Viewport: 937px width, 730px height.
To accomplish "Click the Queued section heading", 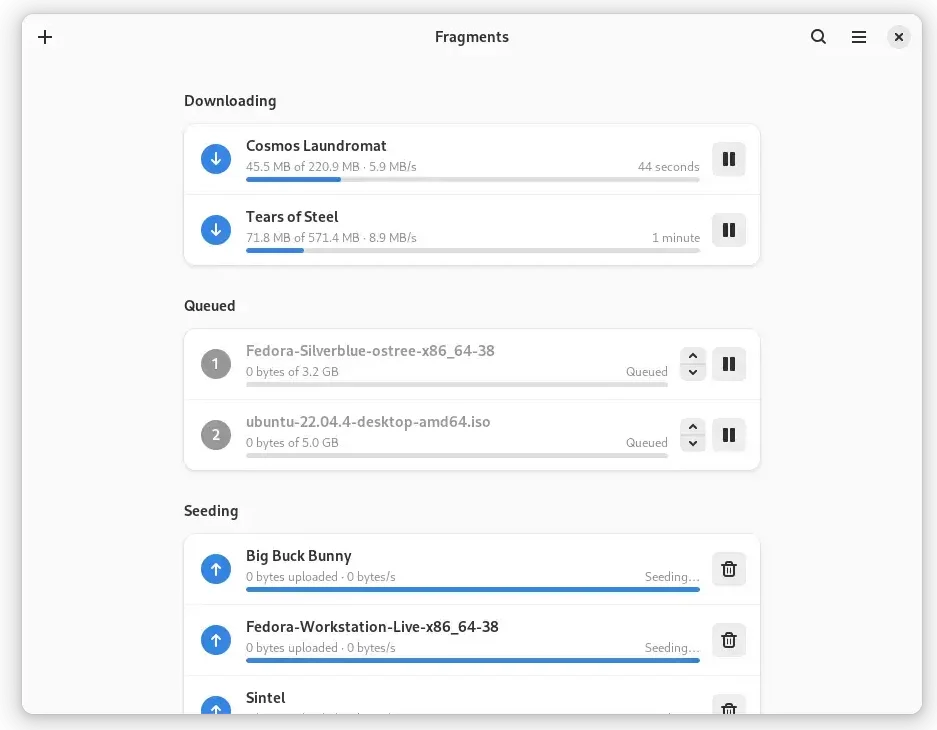I will click(x=210, y=306).
